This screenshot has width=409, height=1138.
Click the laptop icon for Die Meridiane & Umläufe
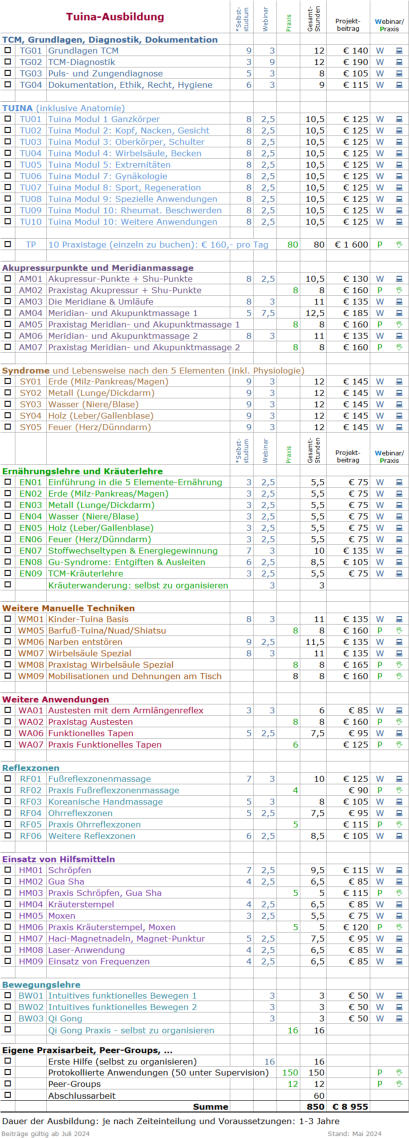[399, 301]
